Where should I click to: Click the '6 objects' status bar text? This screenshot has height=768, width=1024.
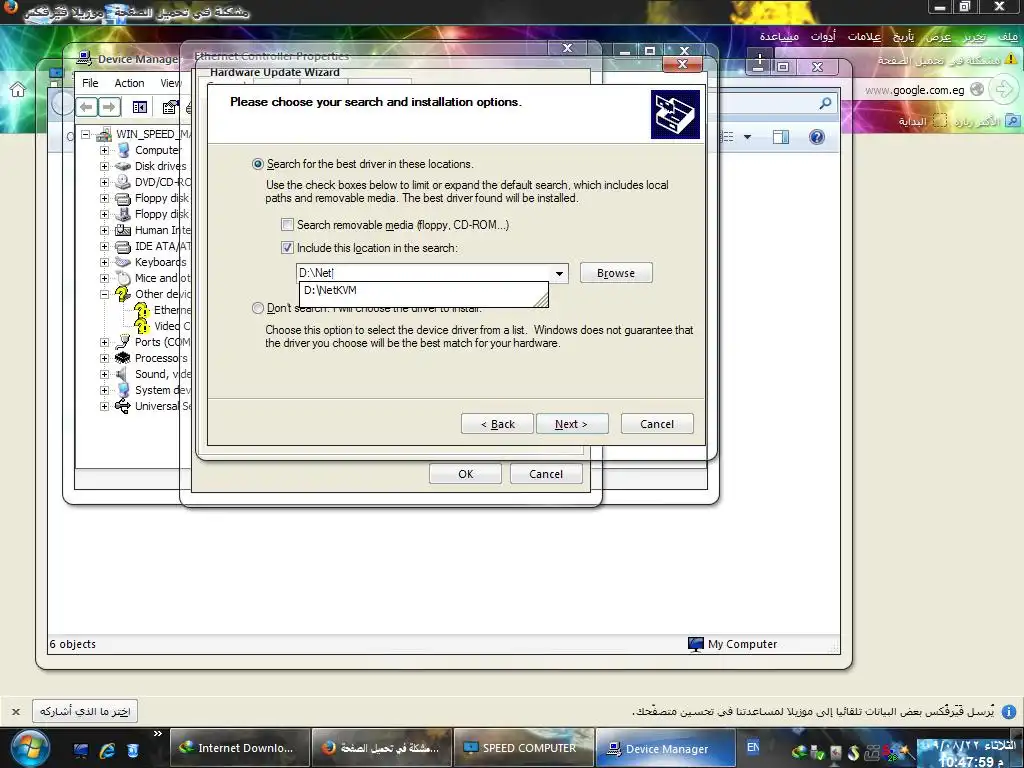click(x=72, y=644)
